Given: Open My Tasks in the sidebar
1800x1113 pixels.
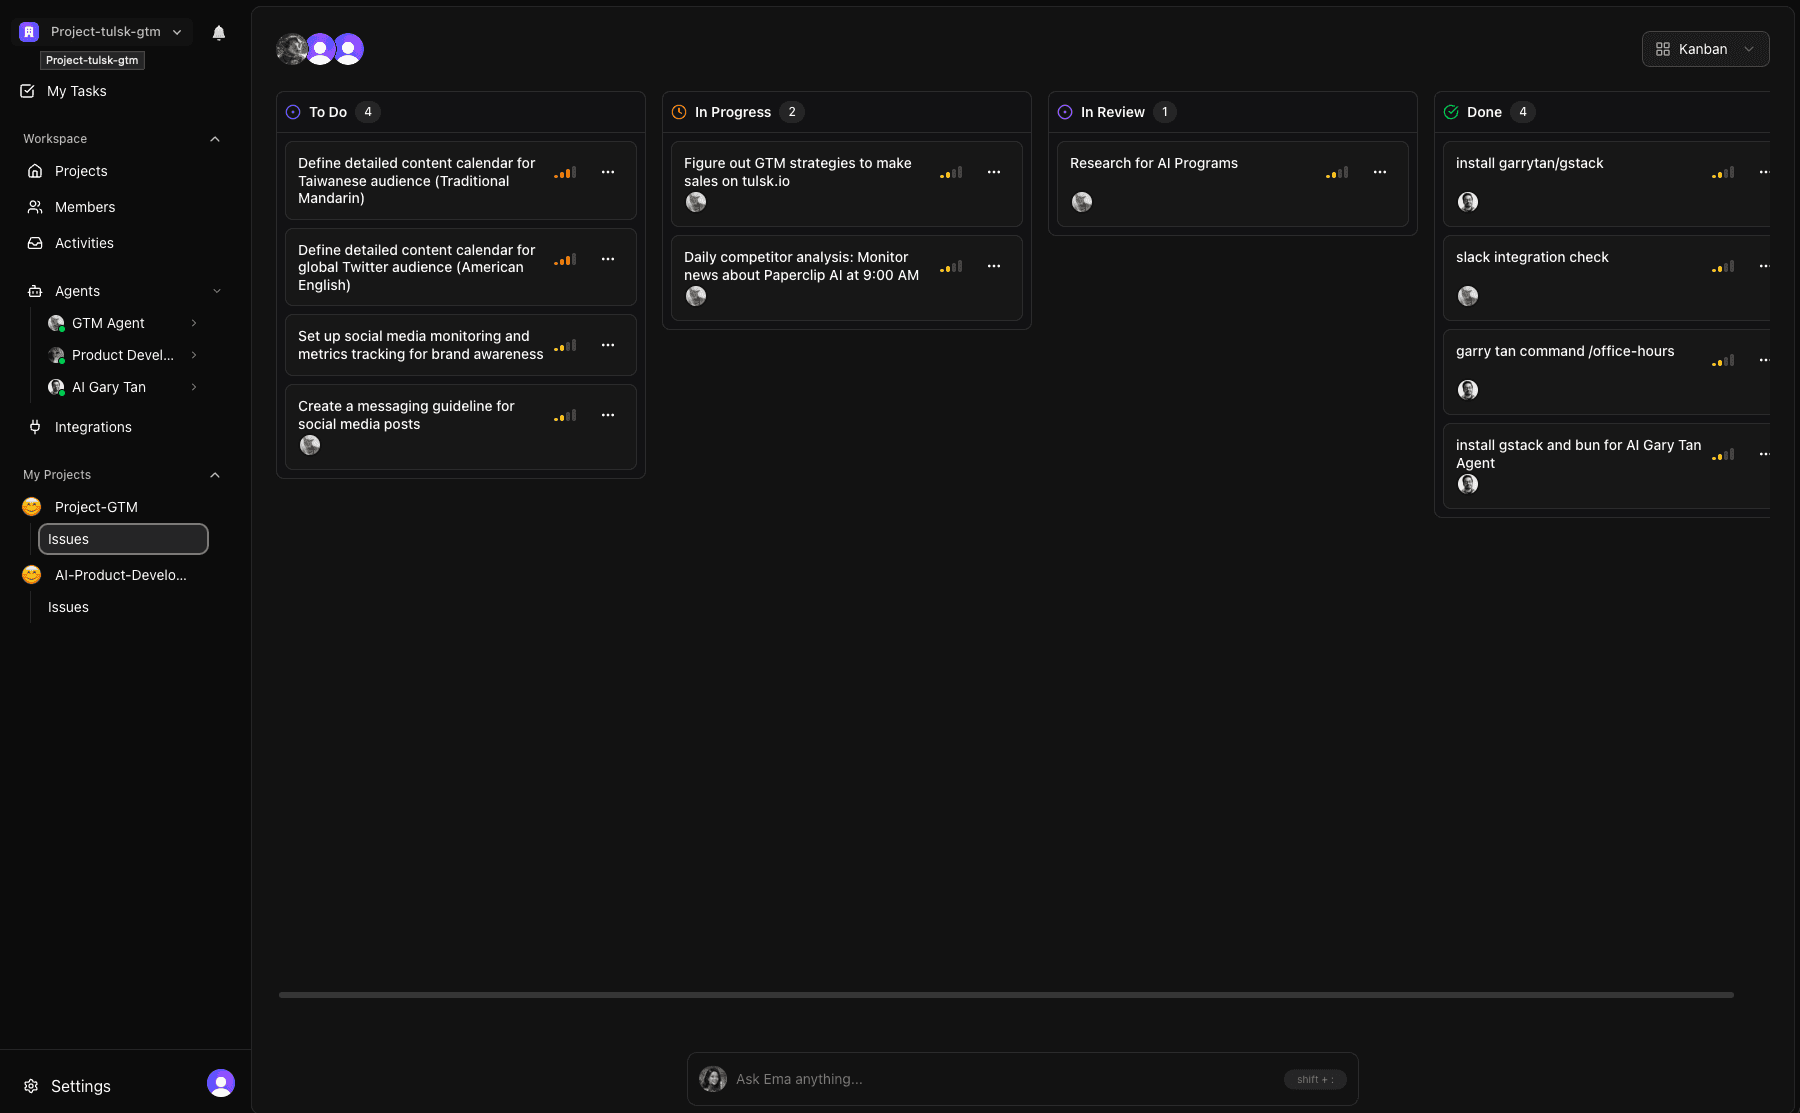Looking at the screenshot, I should tap(76, 91).
